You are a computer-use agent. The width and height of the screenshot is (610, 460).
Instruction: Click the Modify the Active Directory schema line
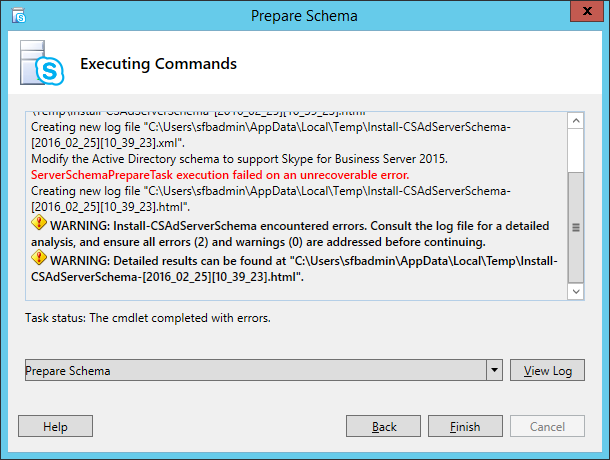pos(239,159)
